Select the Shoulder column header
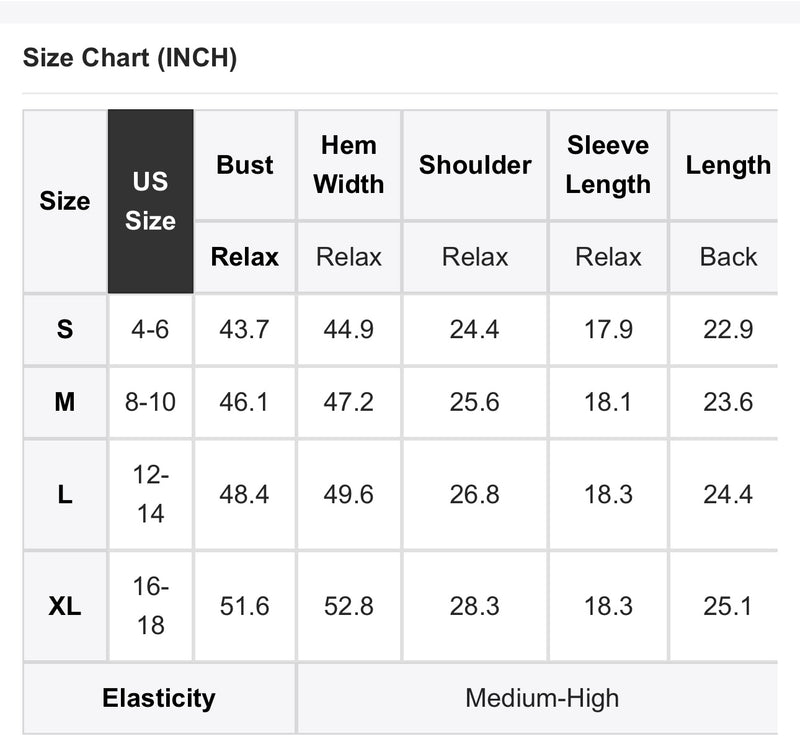Viewport: 800px width, 749px height. [475, 165]
